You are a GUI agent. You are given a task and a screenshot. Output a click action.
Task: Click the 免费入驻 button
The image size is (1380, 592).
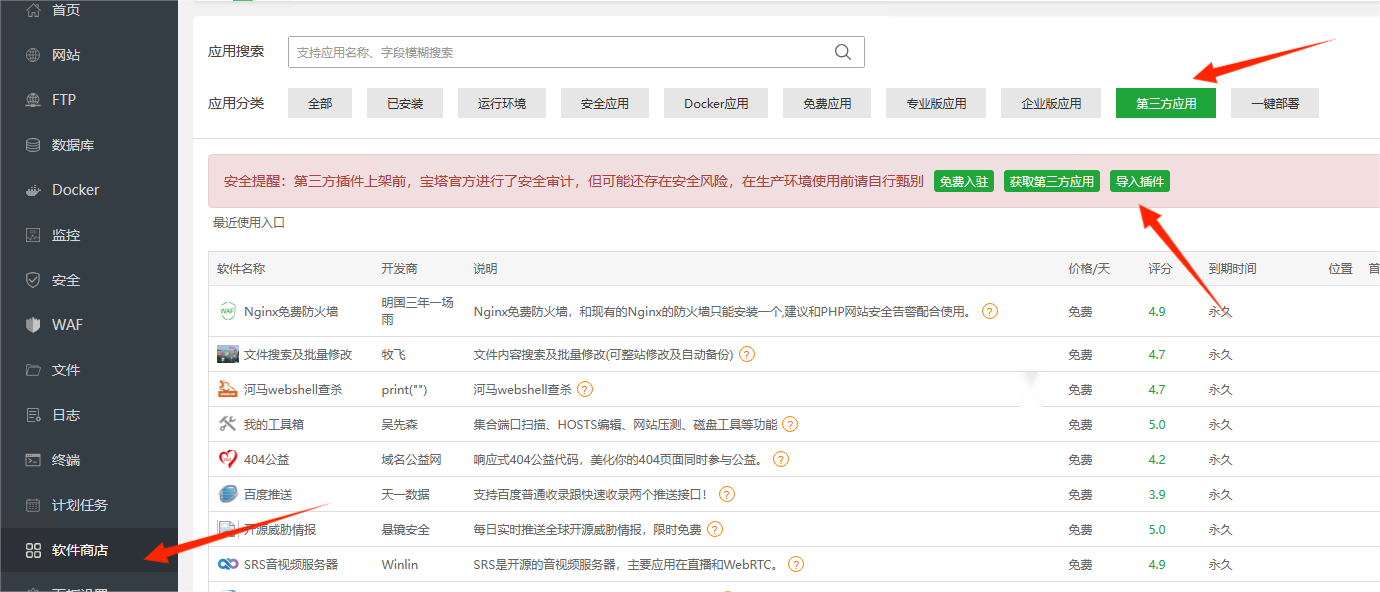[x=964, y=181]
